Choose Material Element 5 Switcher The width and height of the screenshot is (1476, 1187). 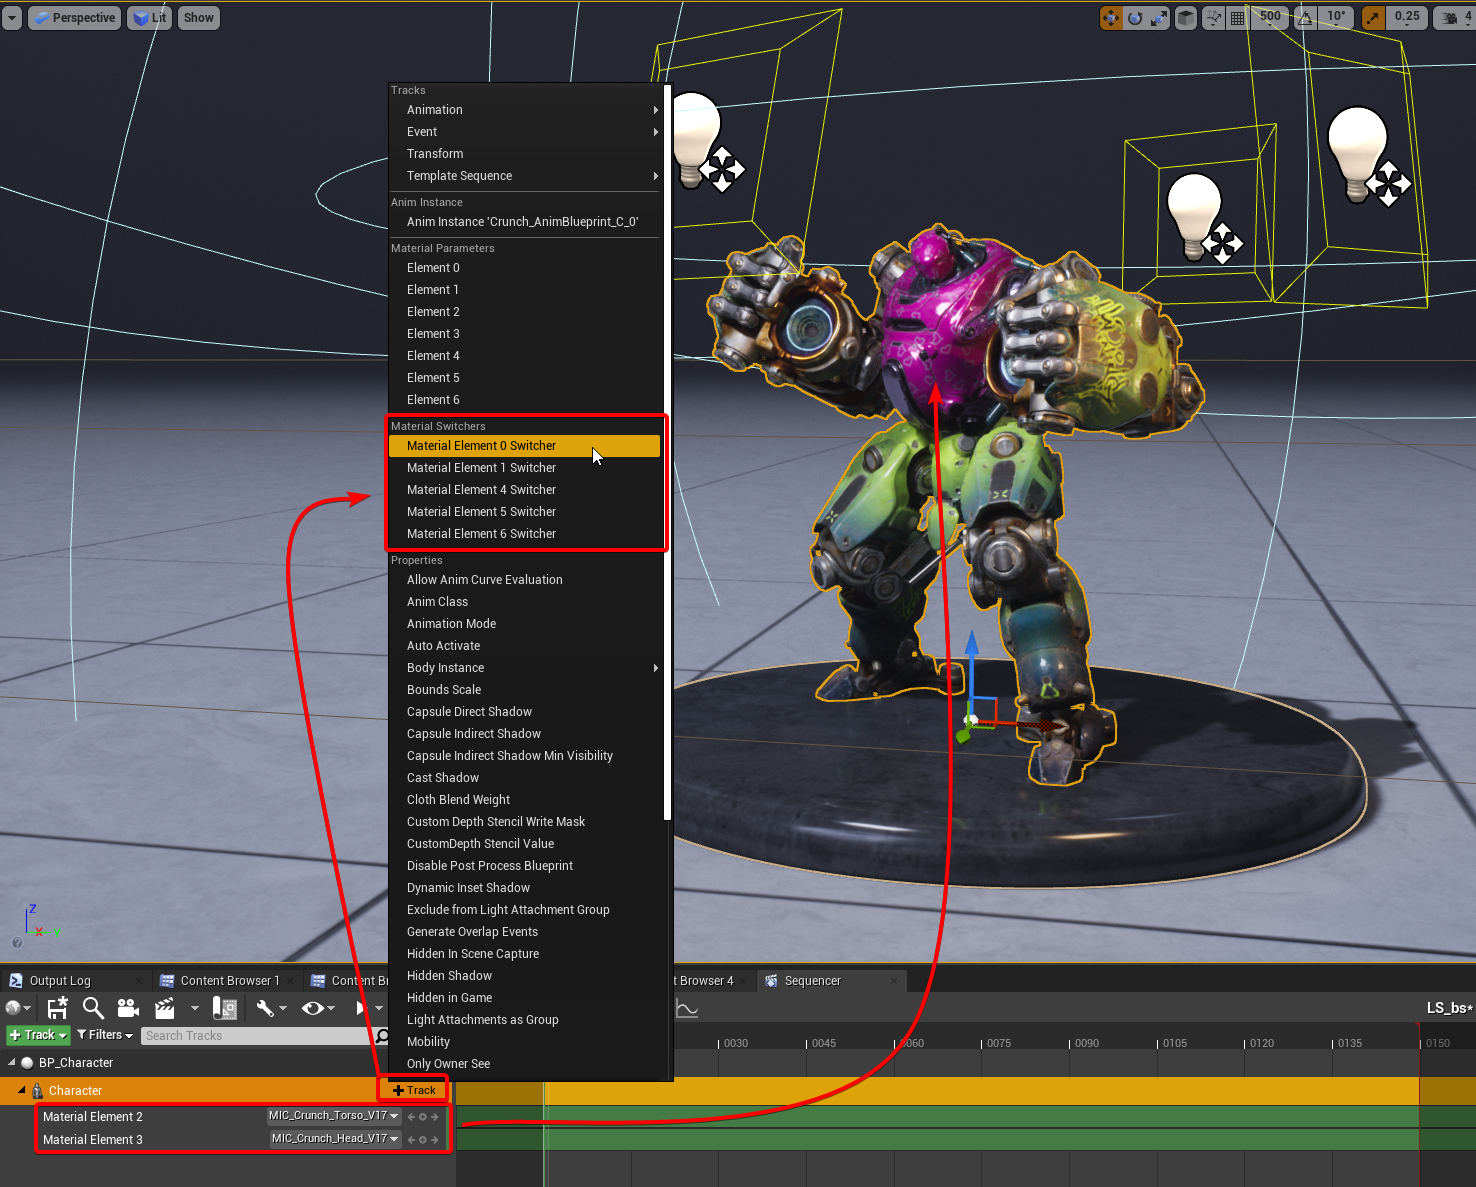[525, 512]
